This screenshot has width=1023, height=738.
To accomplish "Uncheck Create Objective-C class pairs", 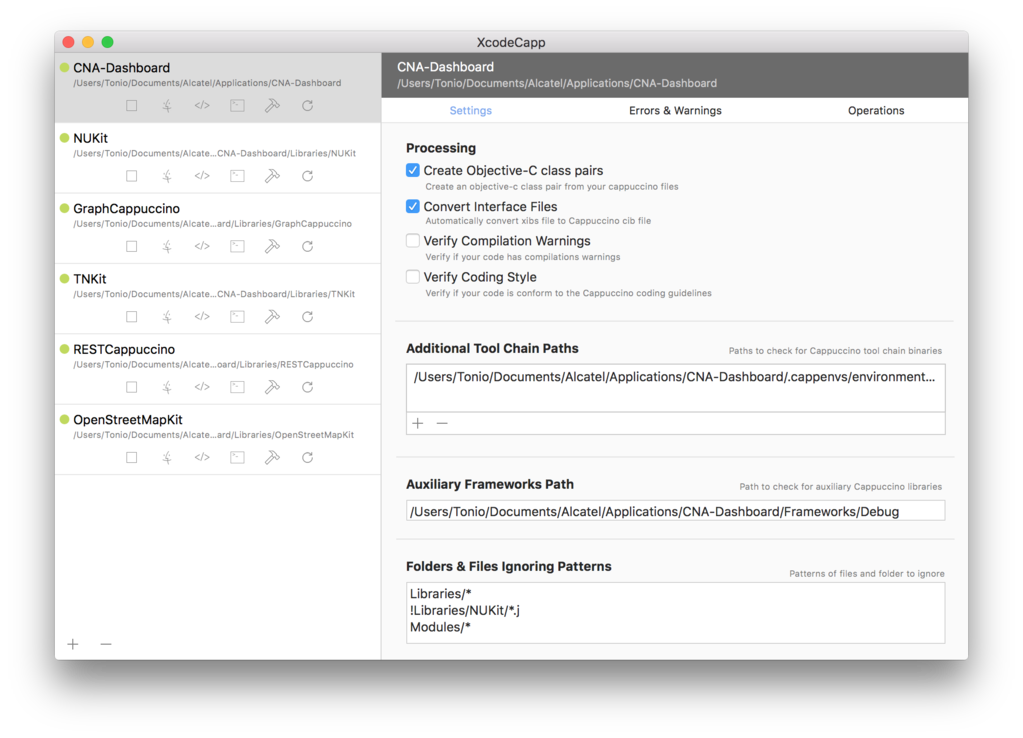I will click(x=412, y=170).
